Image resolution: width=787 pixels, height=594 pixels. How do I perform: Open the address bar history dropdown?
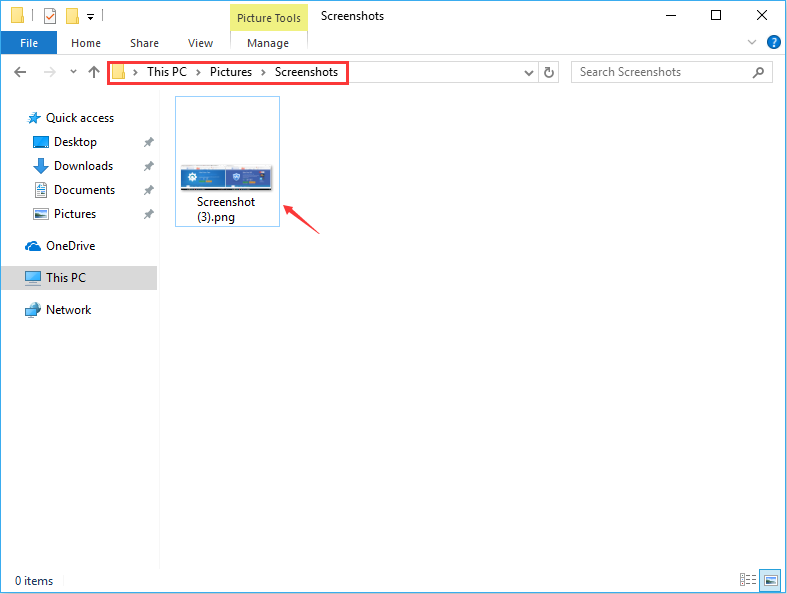click(529, 73)
